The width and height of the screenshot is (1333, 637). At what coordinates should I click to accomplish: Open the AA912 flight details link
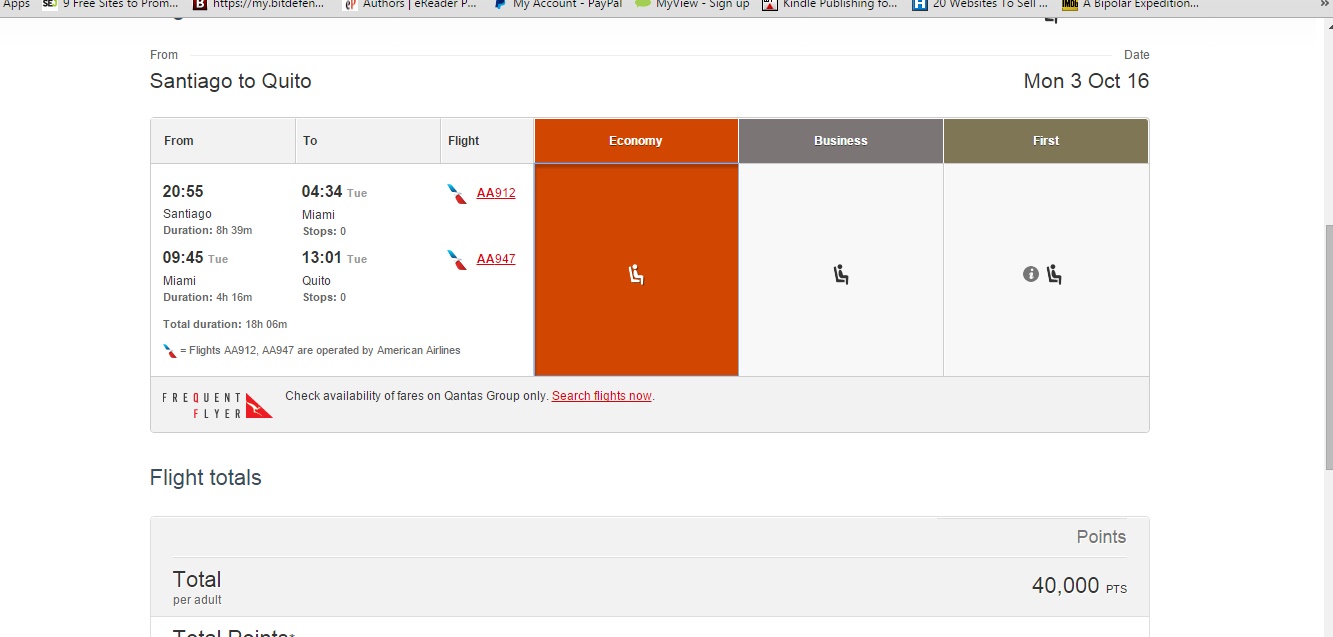[496, 193]
